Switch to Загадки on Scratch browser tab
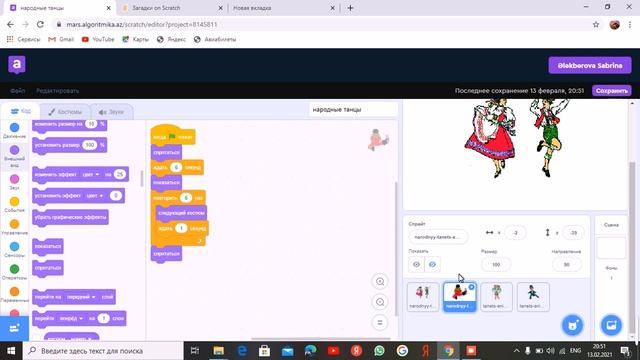The height and width of the screenshot is (360, 640). point(171,8)
